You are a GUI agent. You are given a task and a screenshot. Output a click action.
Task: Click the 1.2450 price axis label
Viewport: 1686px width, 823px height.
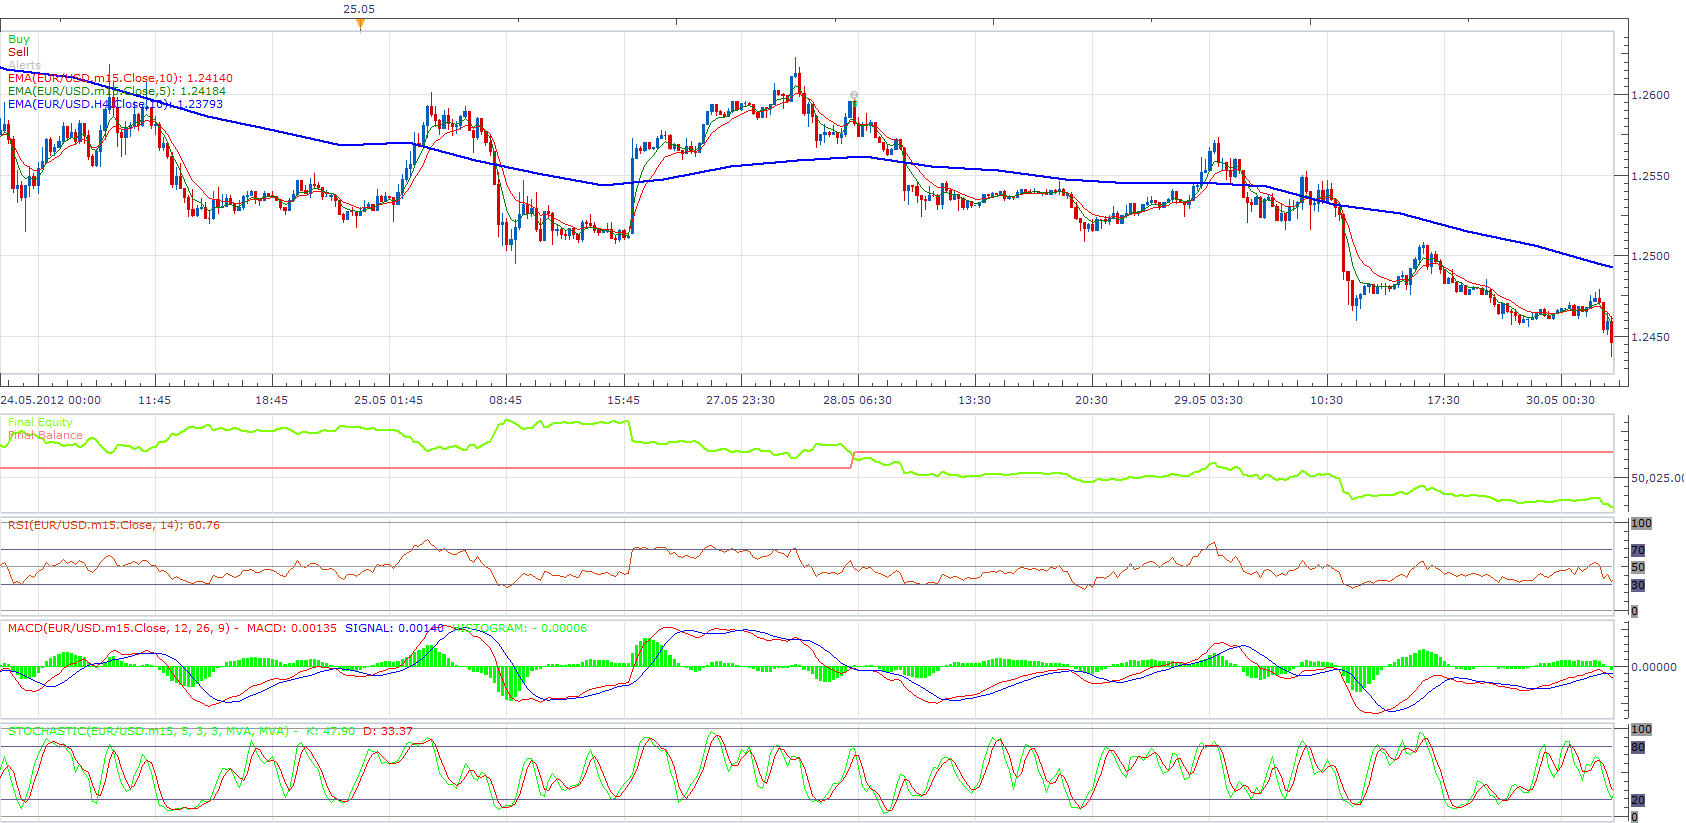pos(1650,337)
